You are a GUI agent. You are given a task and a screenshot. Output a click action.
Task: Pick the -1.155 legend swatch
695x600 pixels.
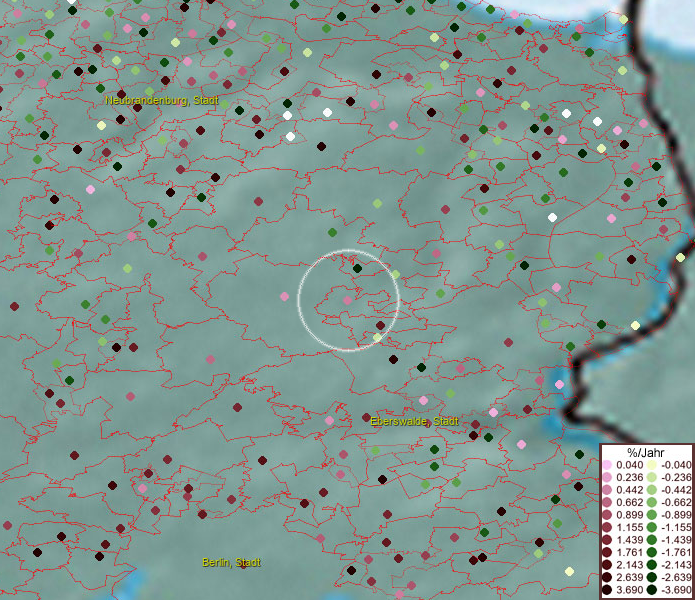click(x=652, y=527)
